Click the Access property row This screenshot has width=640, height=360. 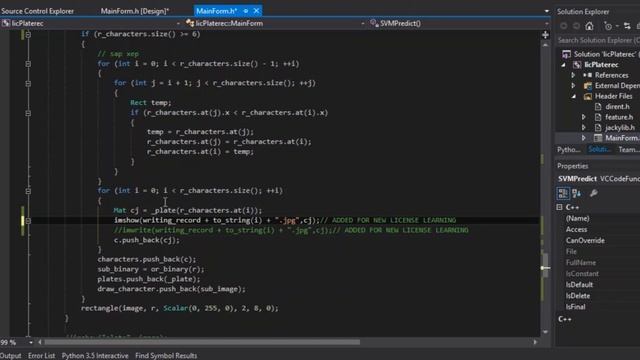[x=598, y=229]
